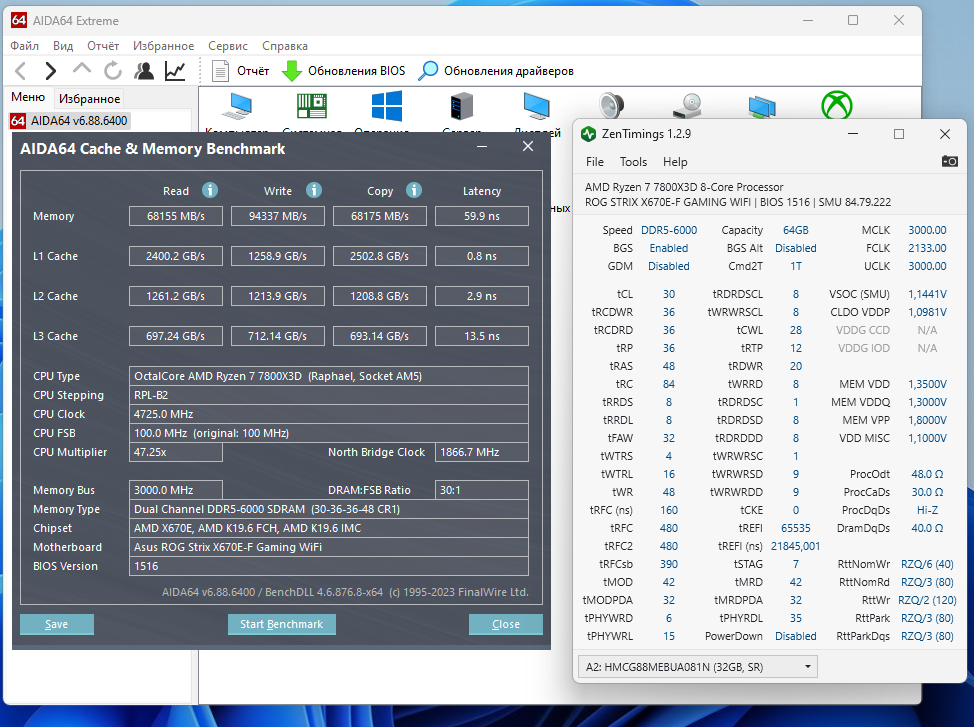Maximize the ZenTimings window
Image resolution: width=974 pixels, height=727 pixels.
point(899,134)
